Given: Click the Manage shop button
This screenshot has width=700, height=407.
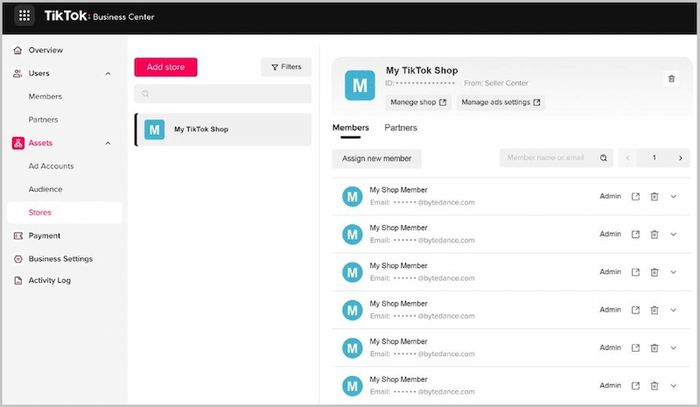Looking at the screenshot, I should tap(418, 102).
